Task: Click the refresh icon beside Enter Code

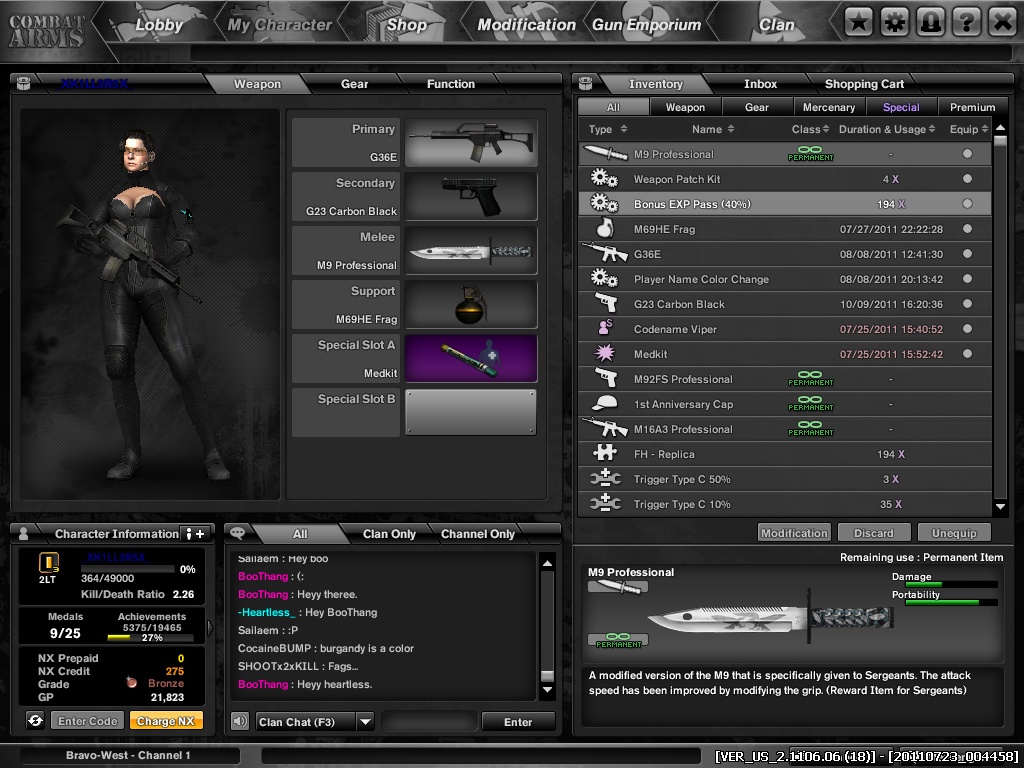Action: point(35,720)
